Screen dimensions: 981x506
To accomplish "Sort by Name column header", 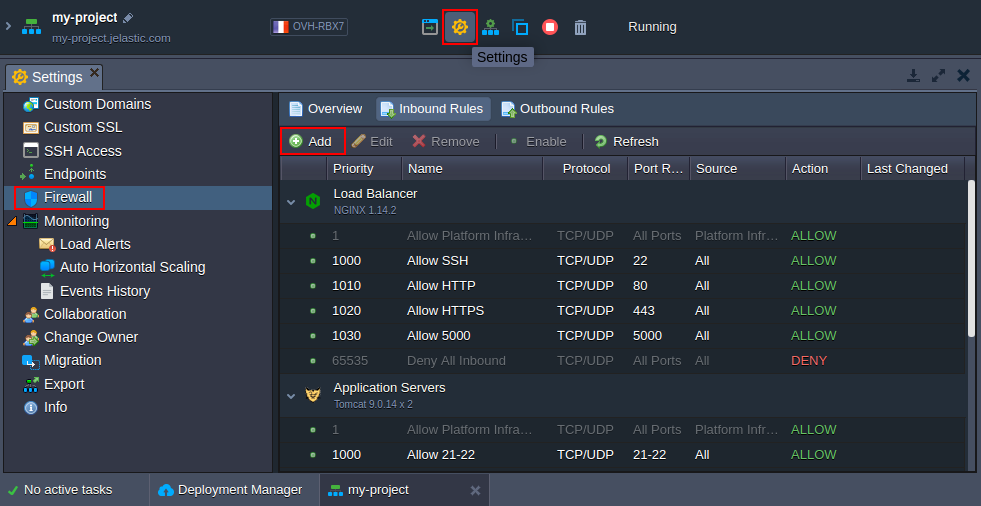I will (x=472, y=169).
